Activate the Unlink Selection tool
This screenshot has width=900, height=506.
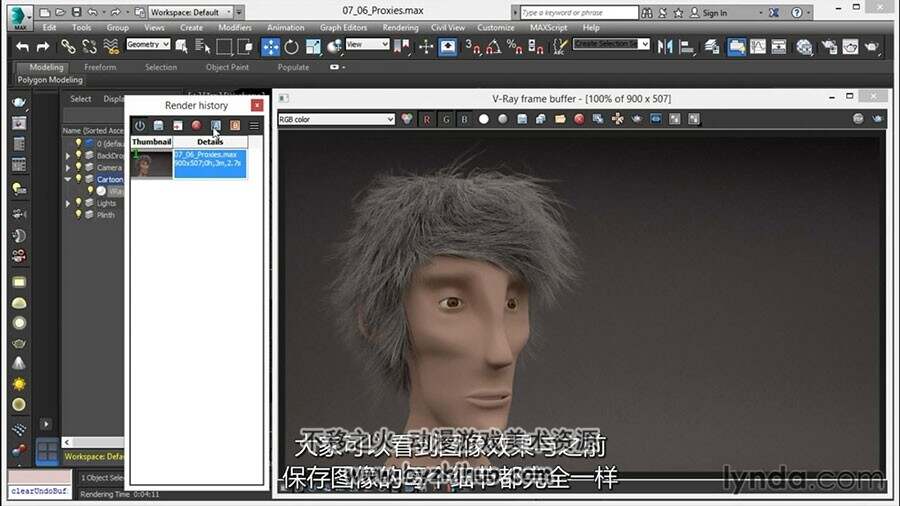(x=90, y=46)
